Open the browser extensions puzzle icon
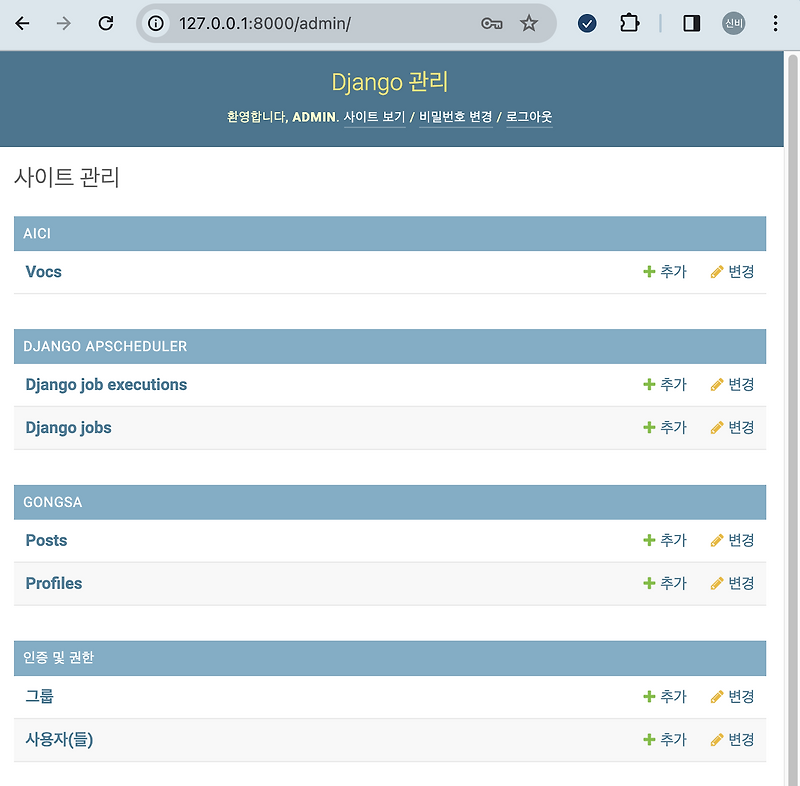 tap(631, 22)
